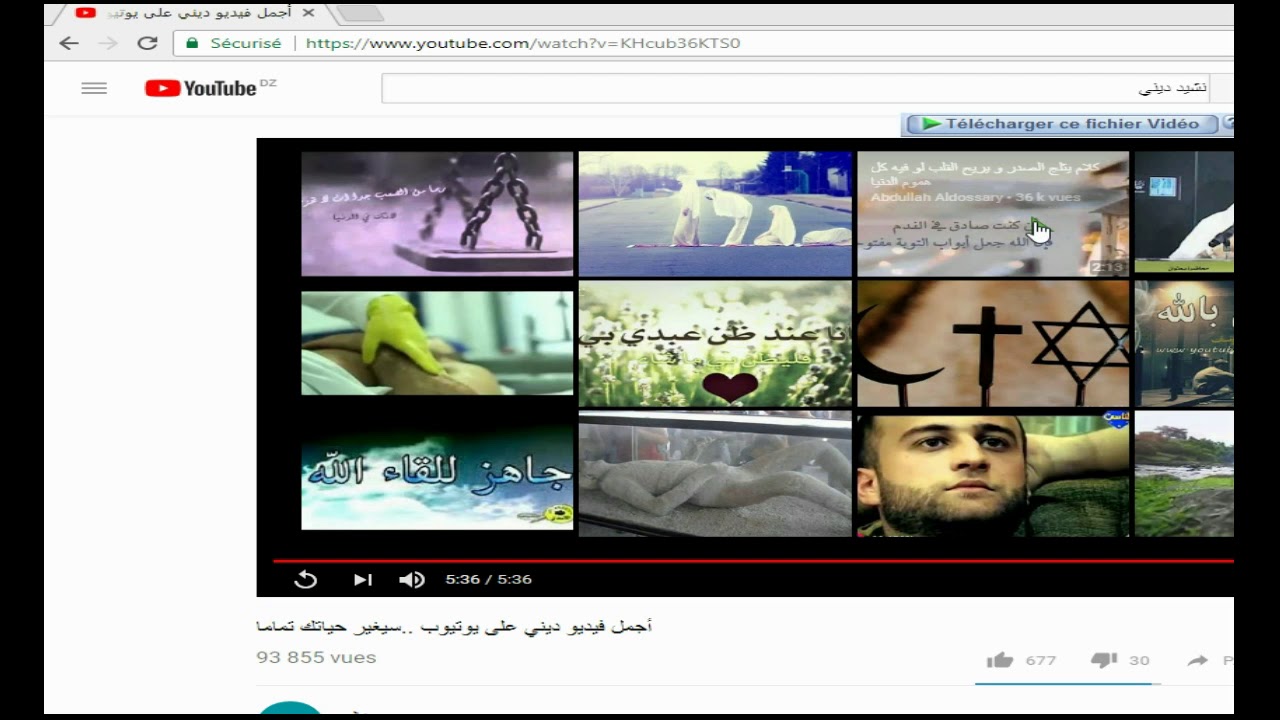This screenshot has width=1280, height=720.
Task: Click the YouTube URL in address bar
Action: click(523, 43)
